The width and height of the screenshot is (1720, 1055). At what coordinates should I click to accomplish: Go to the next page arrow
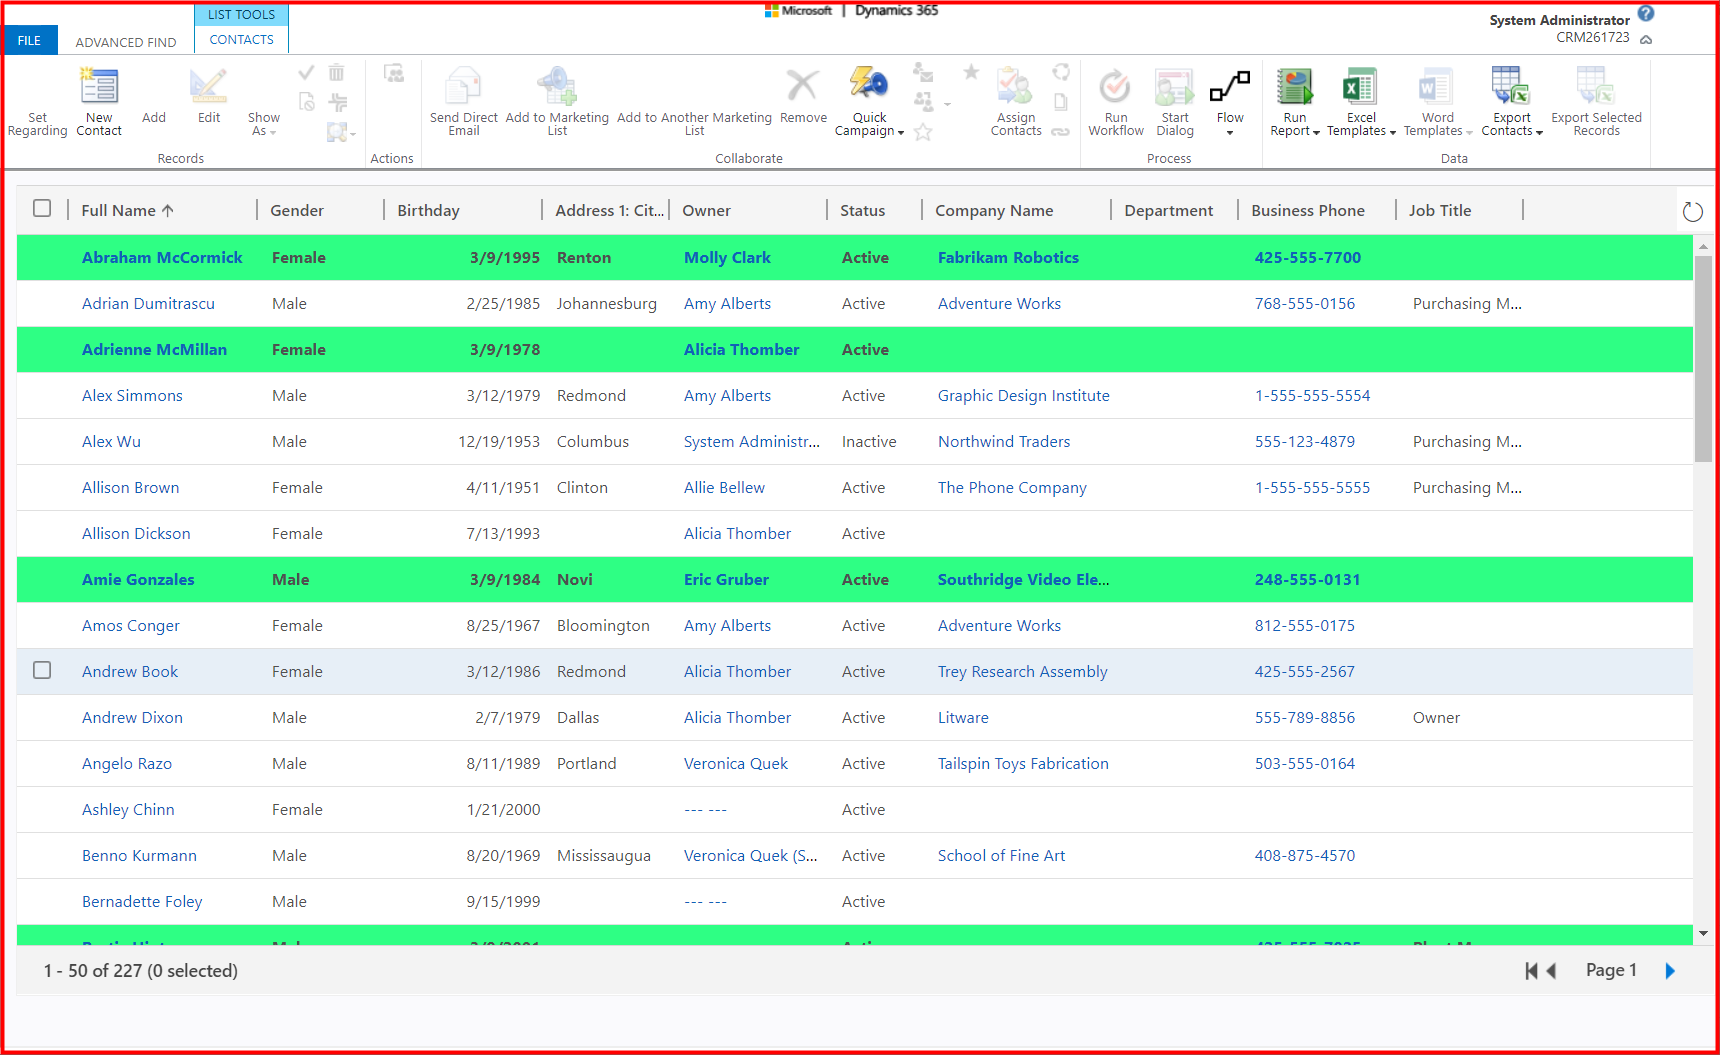tap(1670, 970)
